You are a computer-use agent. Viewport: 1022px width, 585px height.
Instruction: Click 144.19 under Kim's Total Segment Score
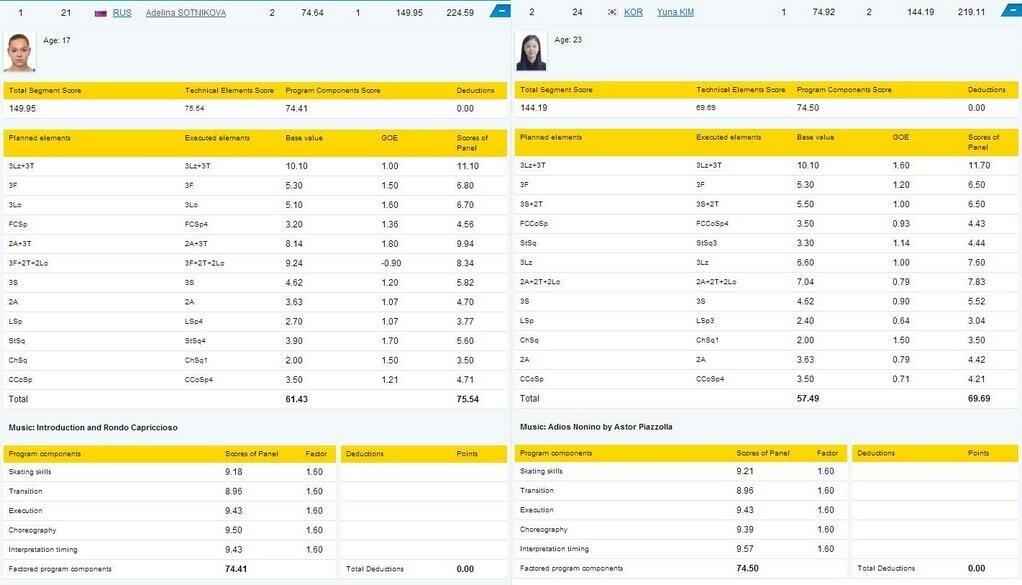pyautogui.click(x=534, y=108)
